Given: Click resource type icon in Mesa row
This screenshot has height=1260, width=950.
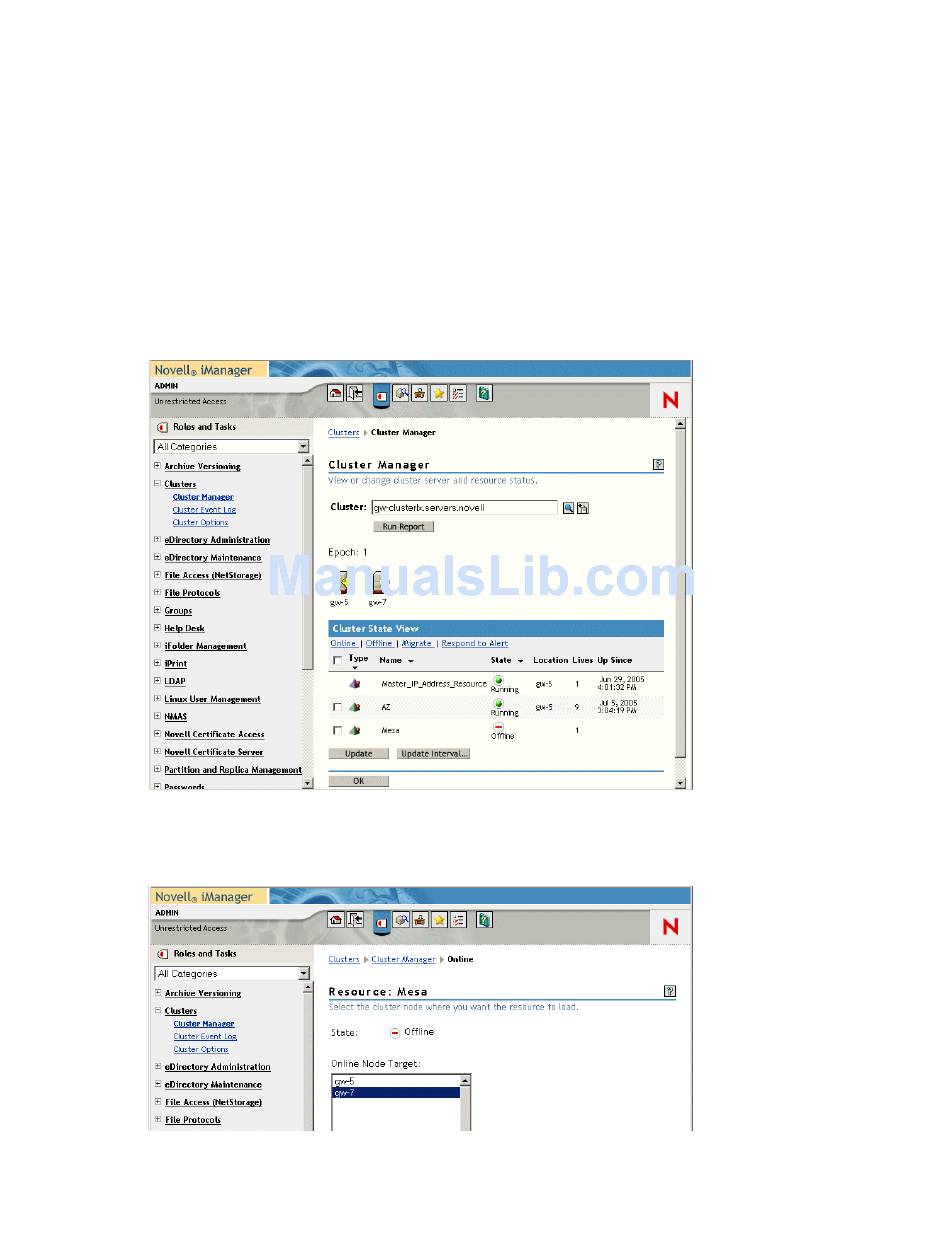Looking at the screenshot, I should coord(354,730).
